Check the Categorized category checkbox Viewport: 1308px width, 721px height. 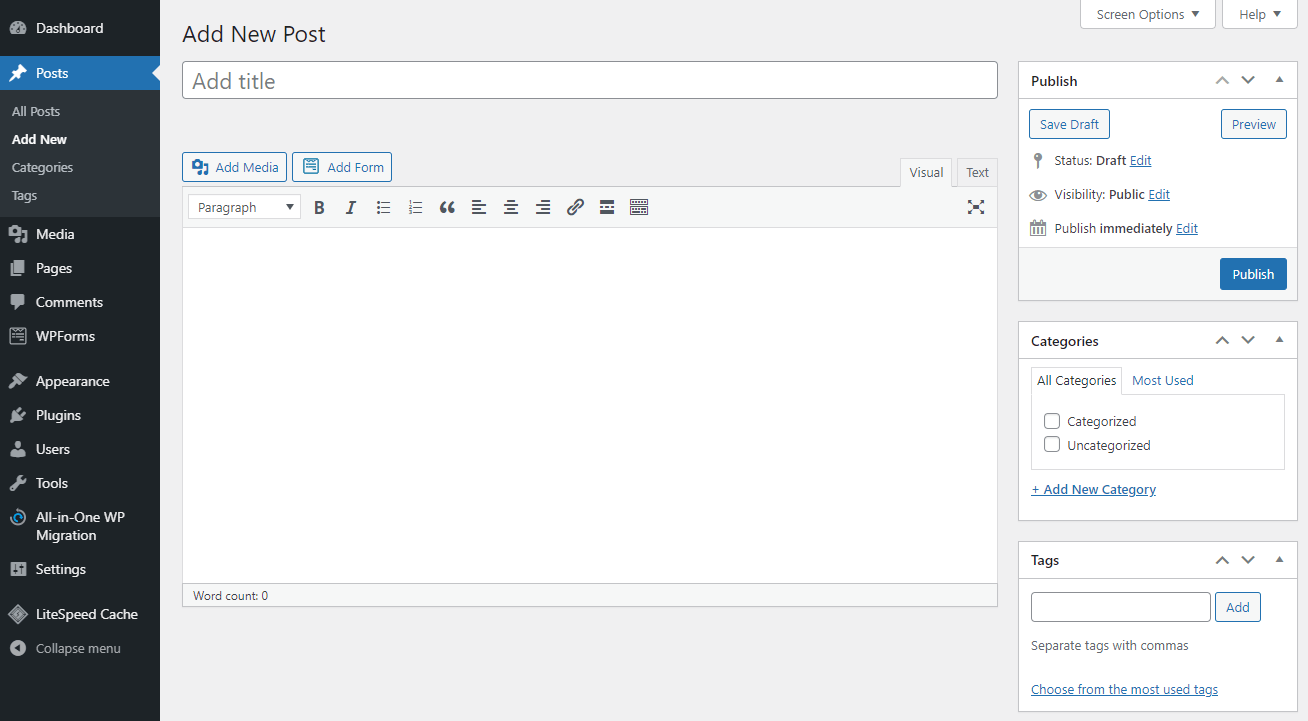click(1051, 420)
